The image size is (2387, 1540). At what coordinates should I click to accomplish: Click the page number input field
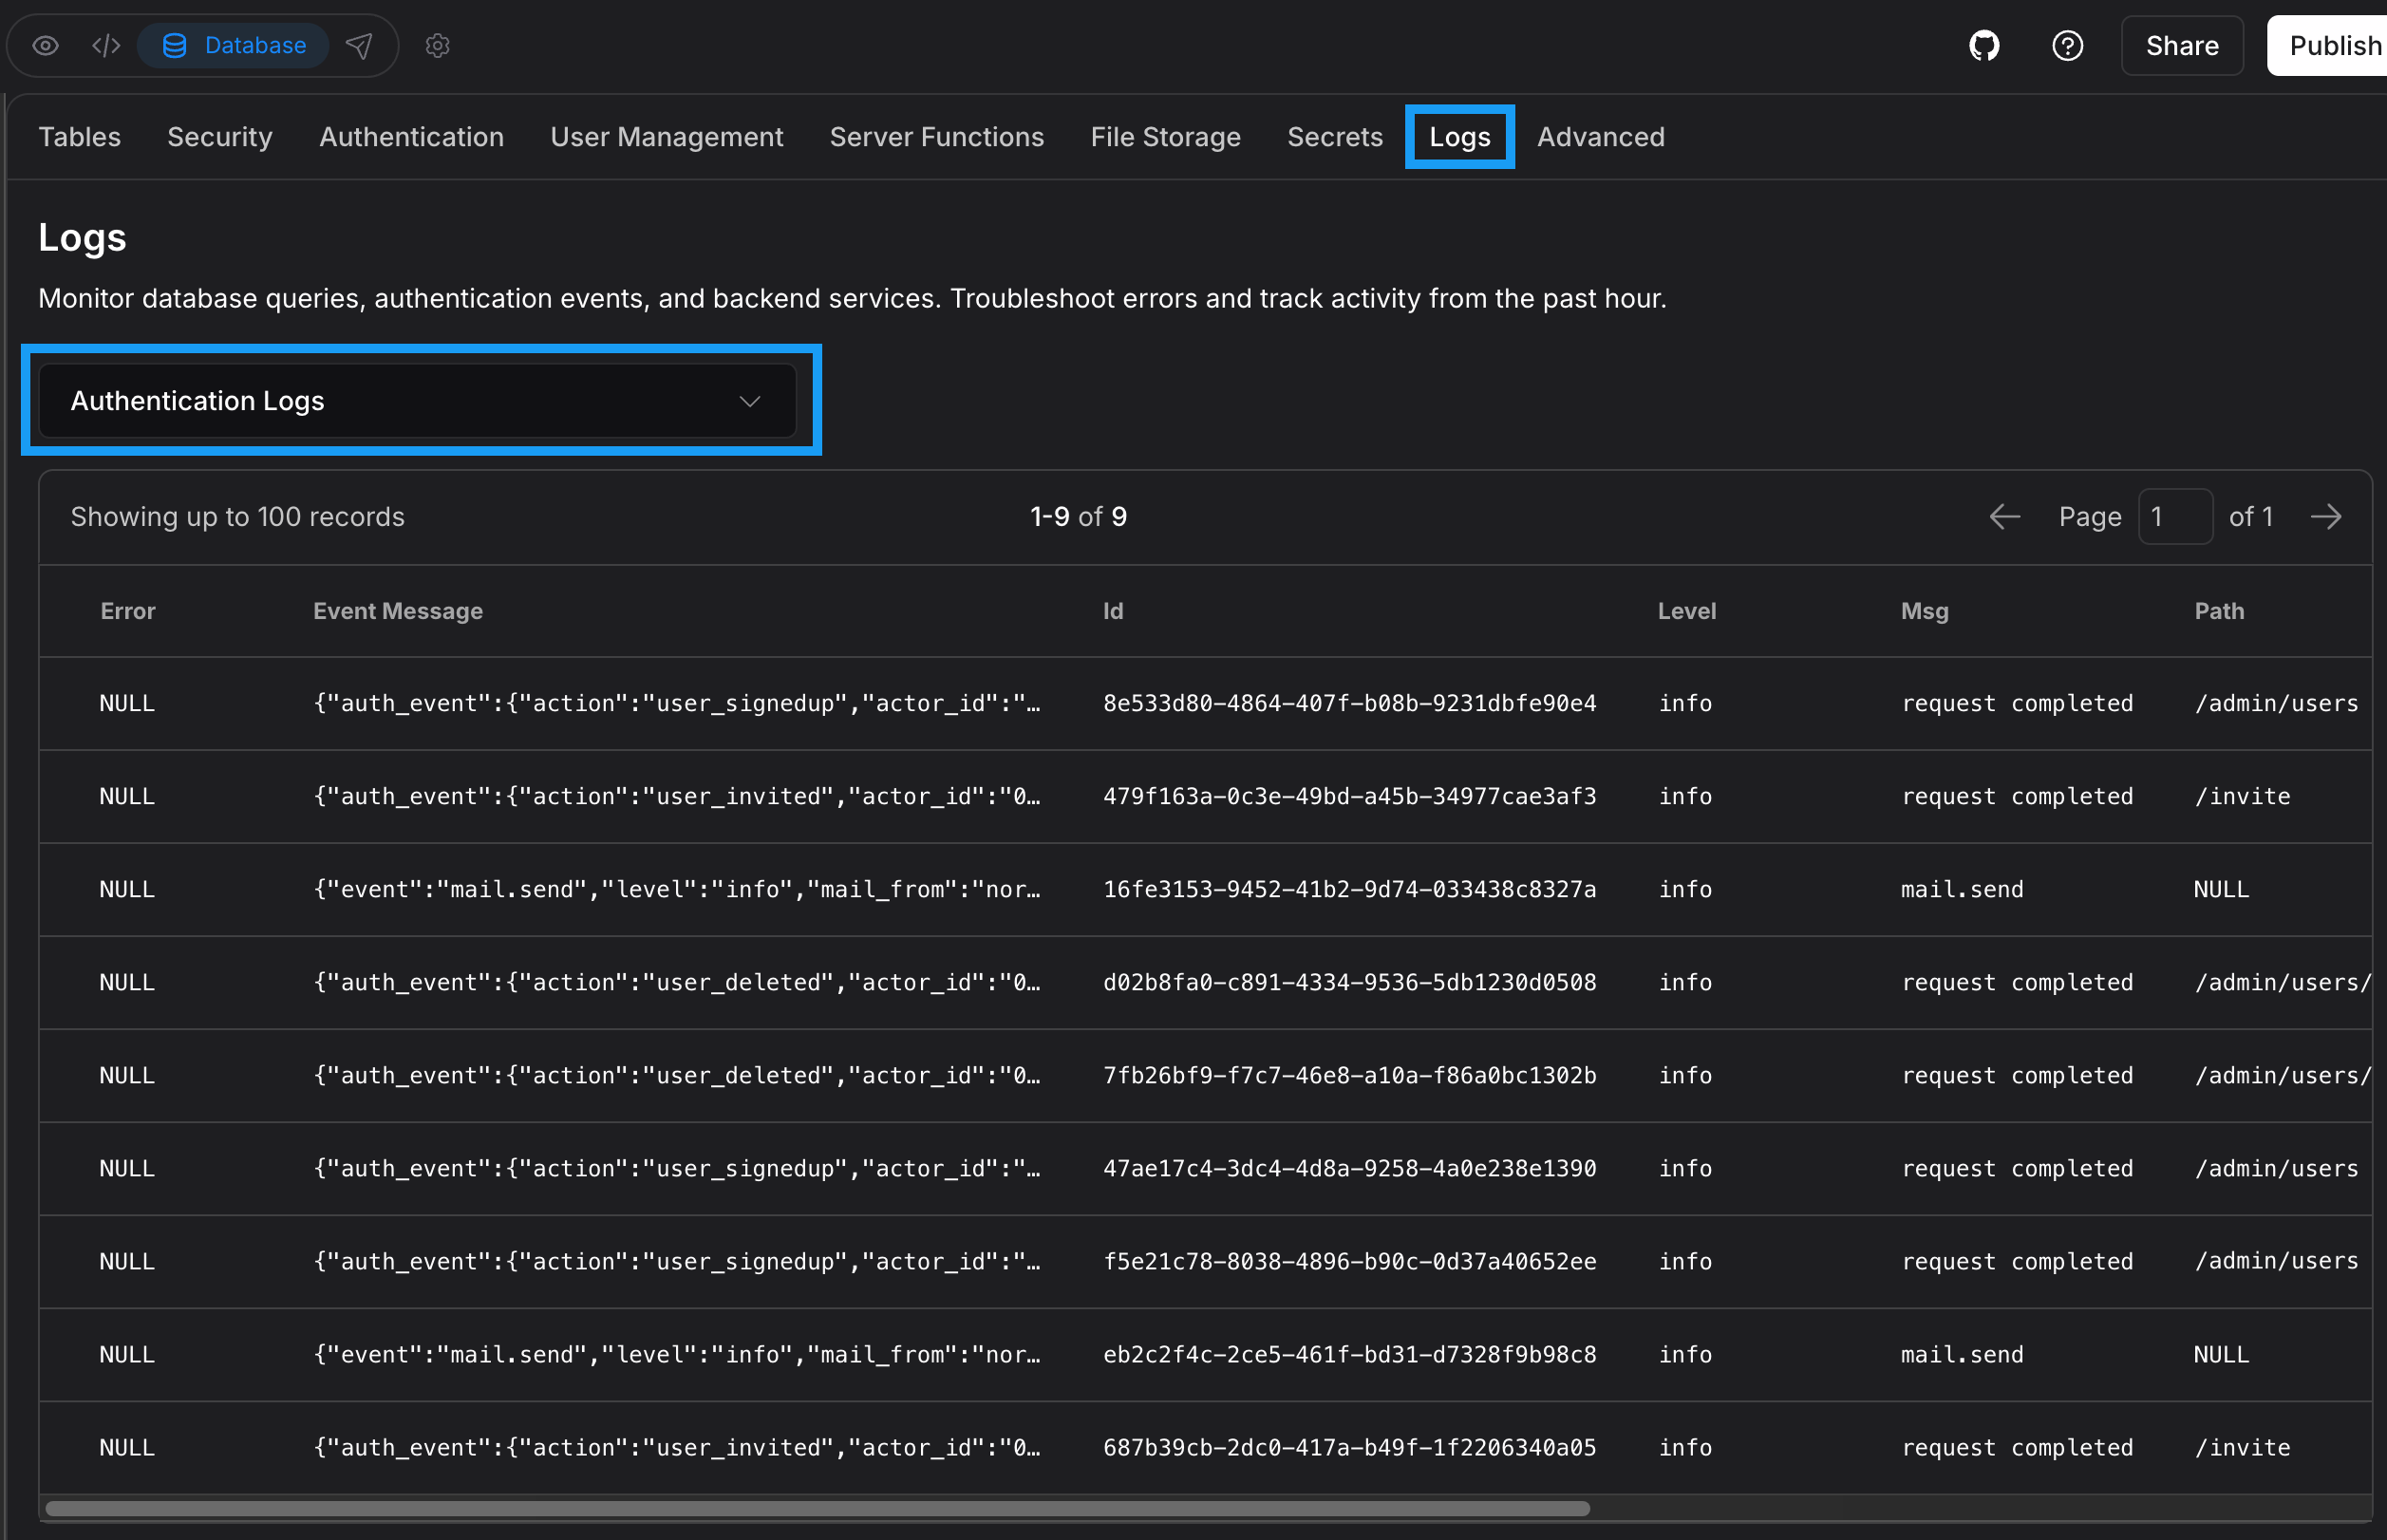2175,517
